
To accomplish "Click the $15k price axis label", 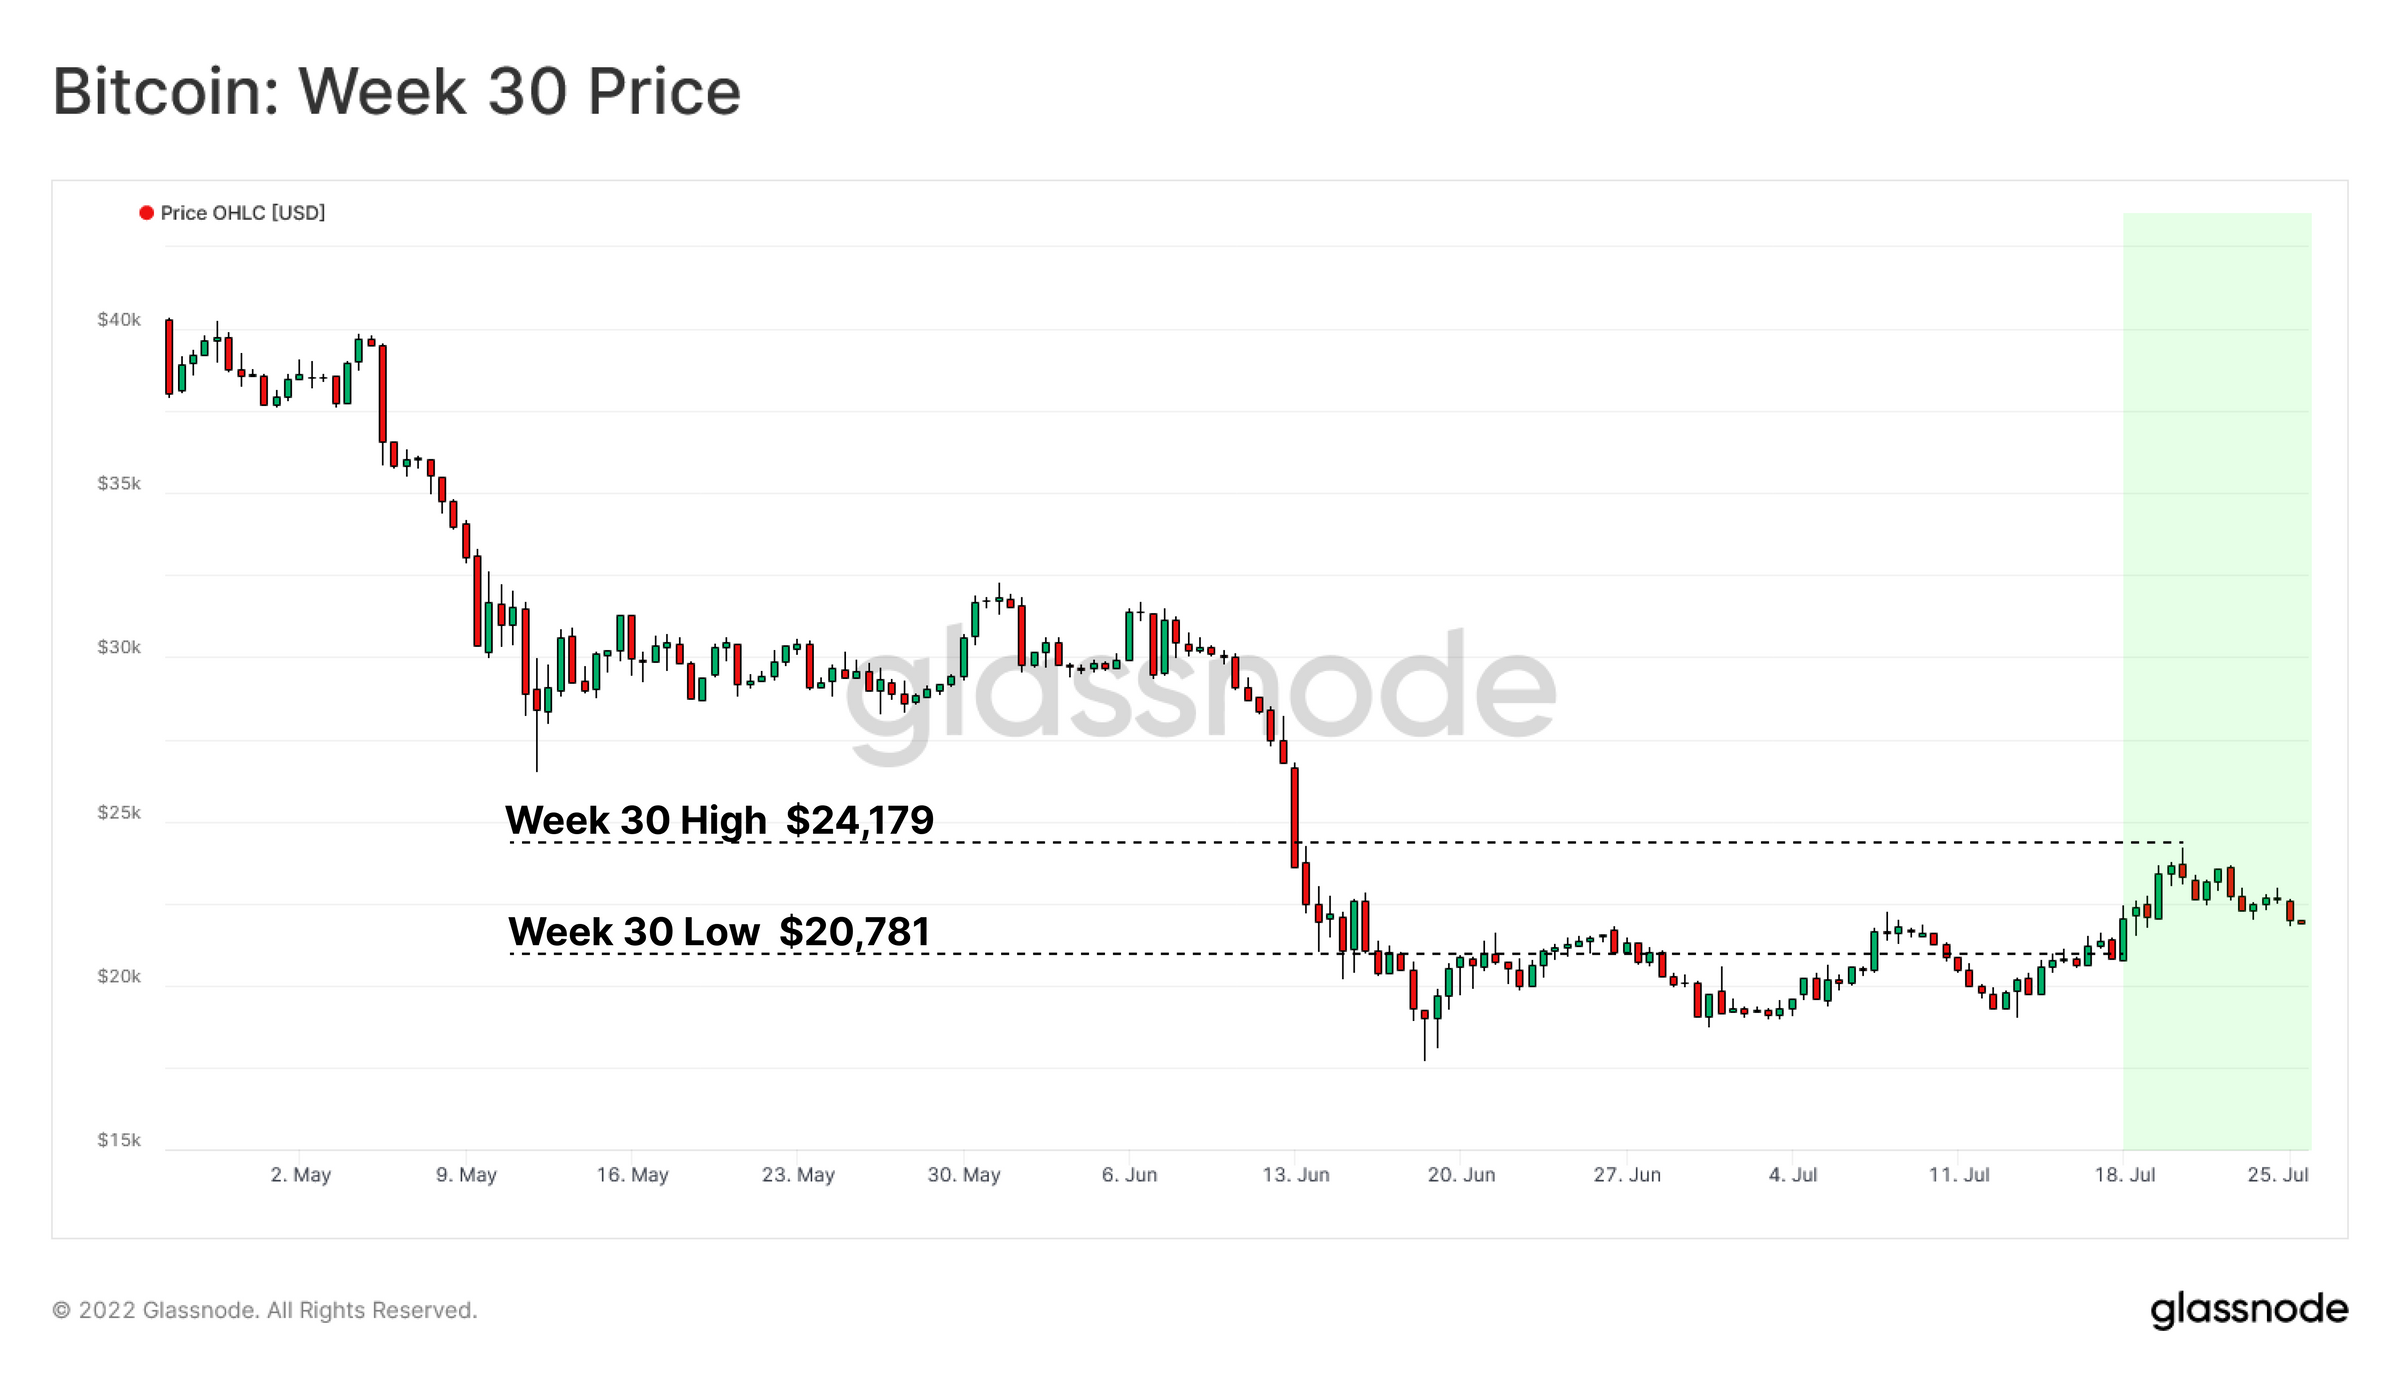I will pos(119,1140).
